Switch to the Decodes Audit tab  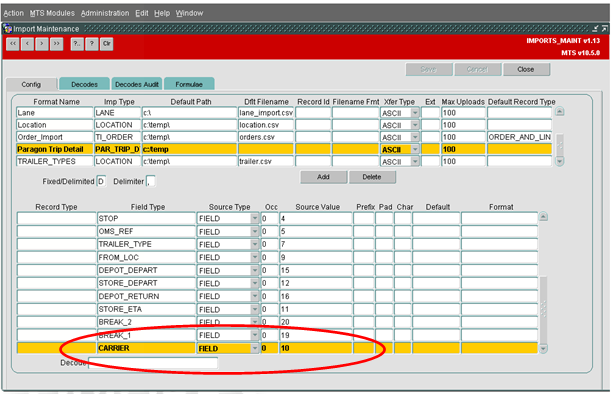tap(137, 84)
